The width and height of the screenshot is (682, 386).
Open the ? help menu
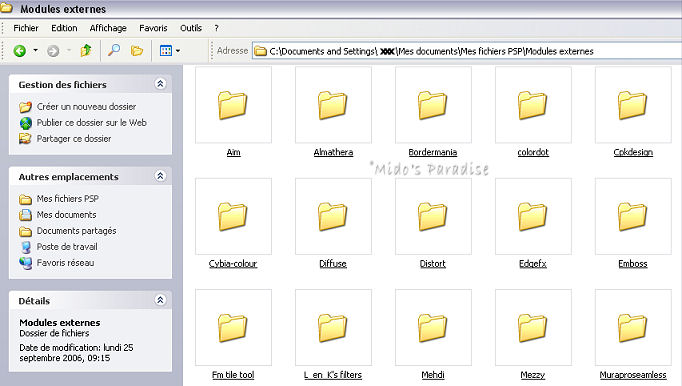[216, 28]
